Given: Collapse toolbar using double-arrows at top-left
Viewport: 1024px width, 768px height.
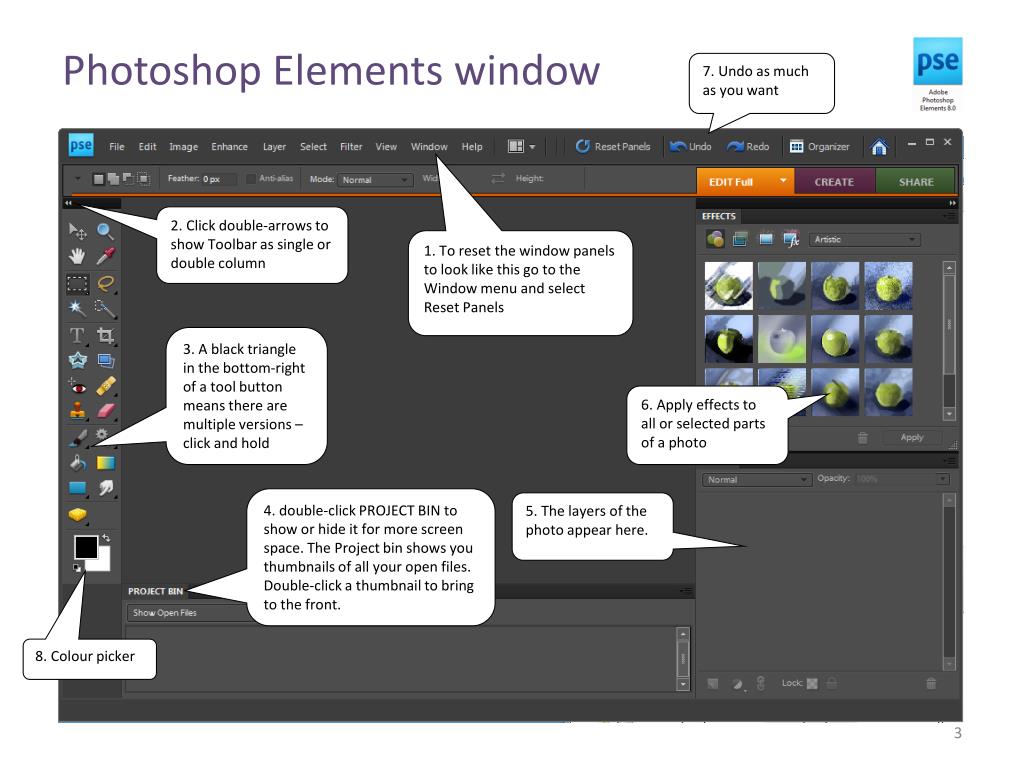Looking at the screenshot, I should click(68, 203).
